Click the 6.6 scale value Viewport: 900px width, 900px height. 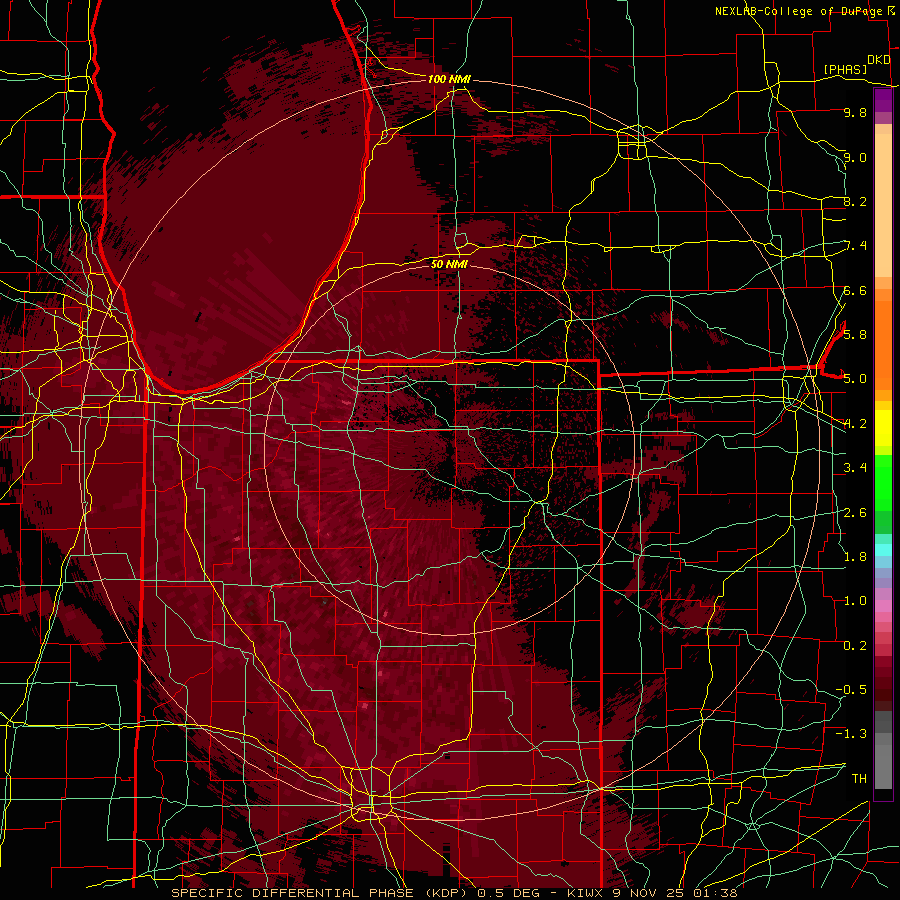(855, 290)
